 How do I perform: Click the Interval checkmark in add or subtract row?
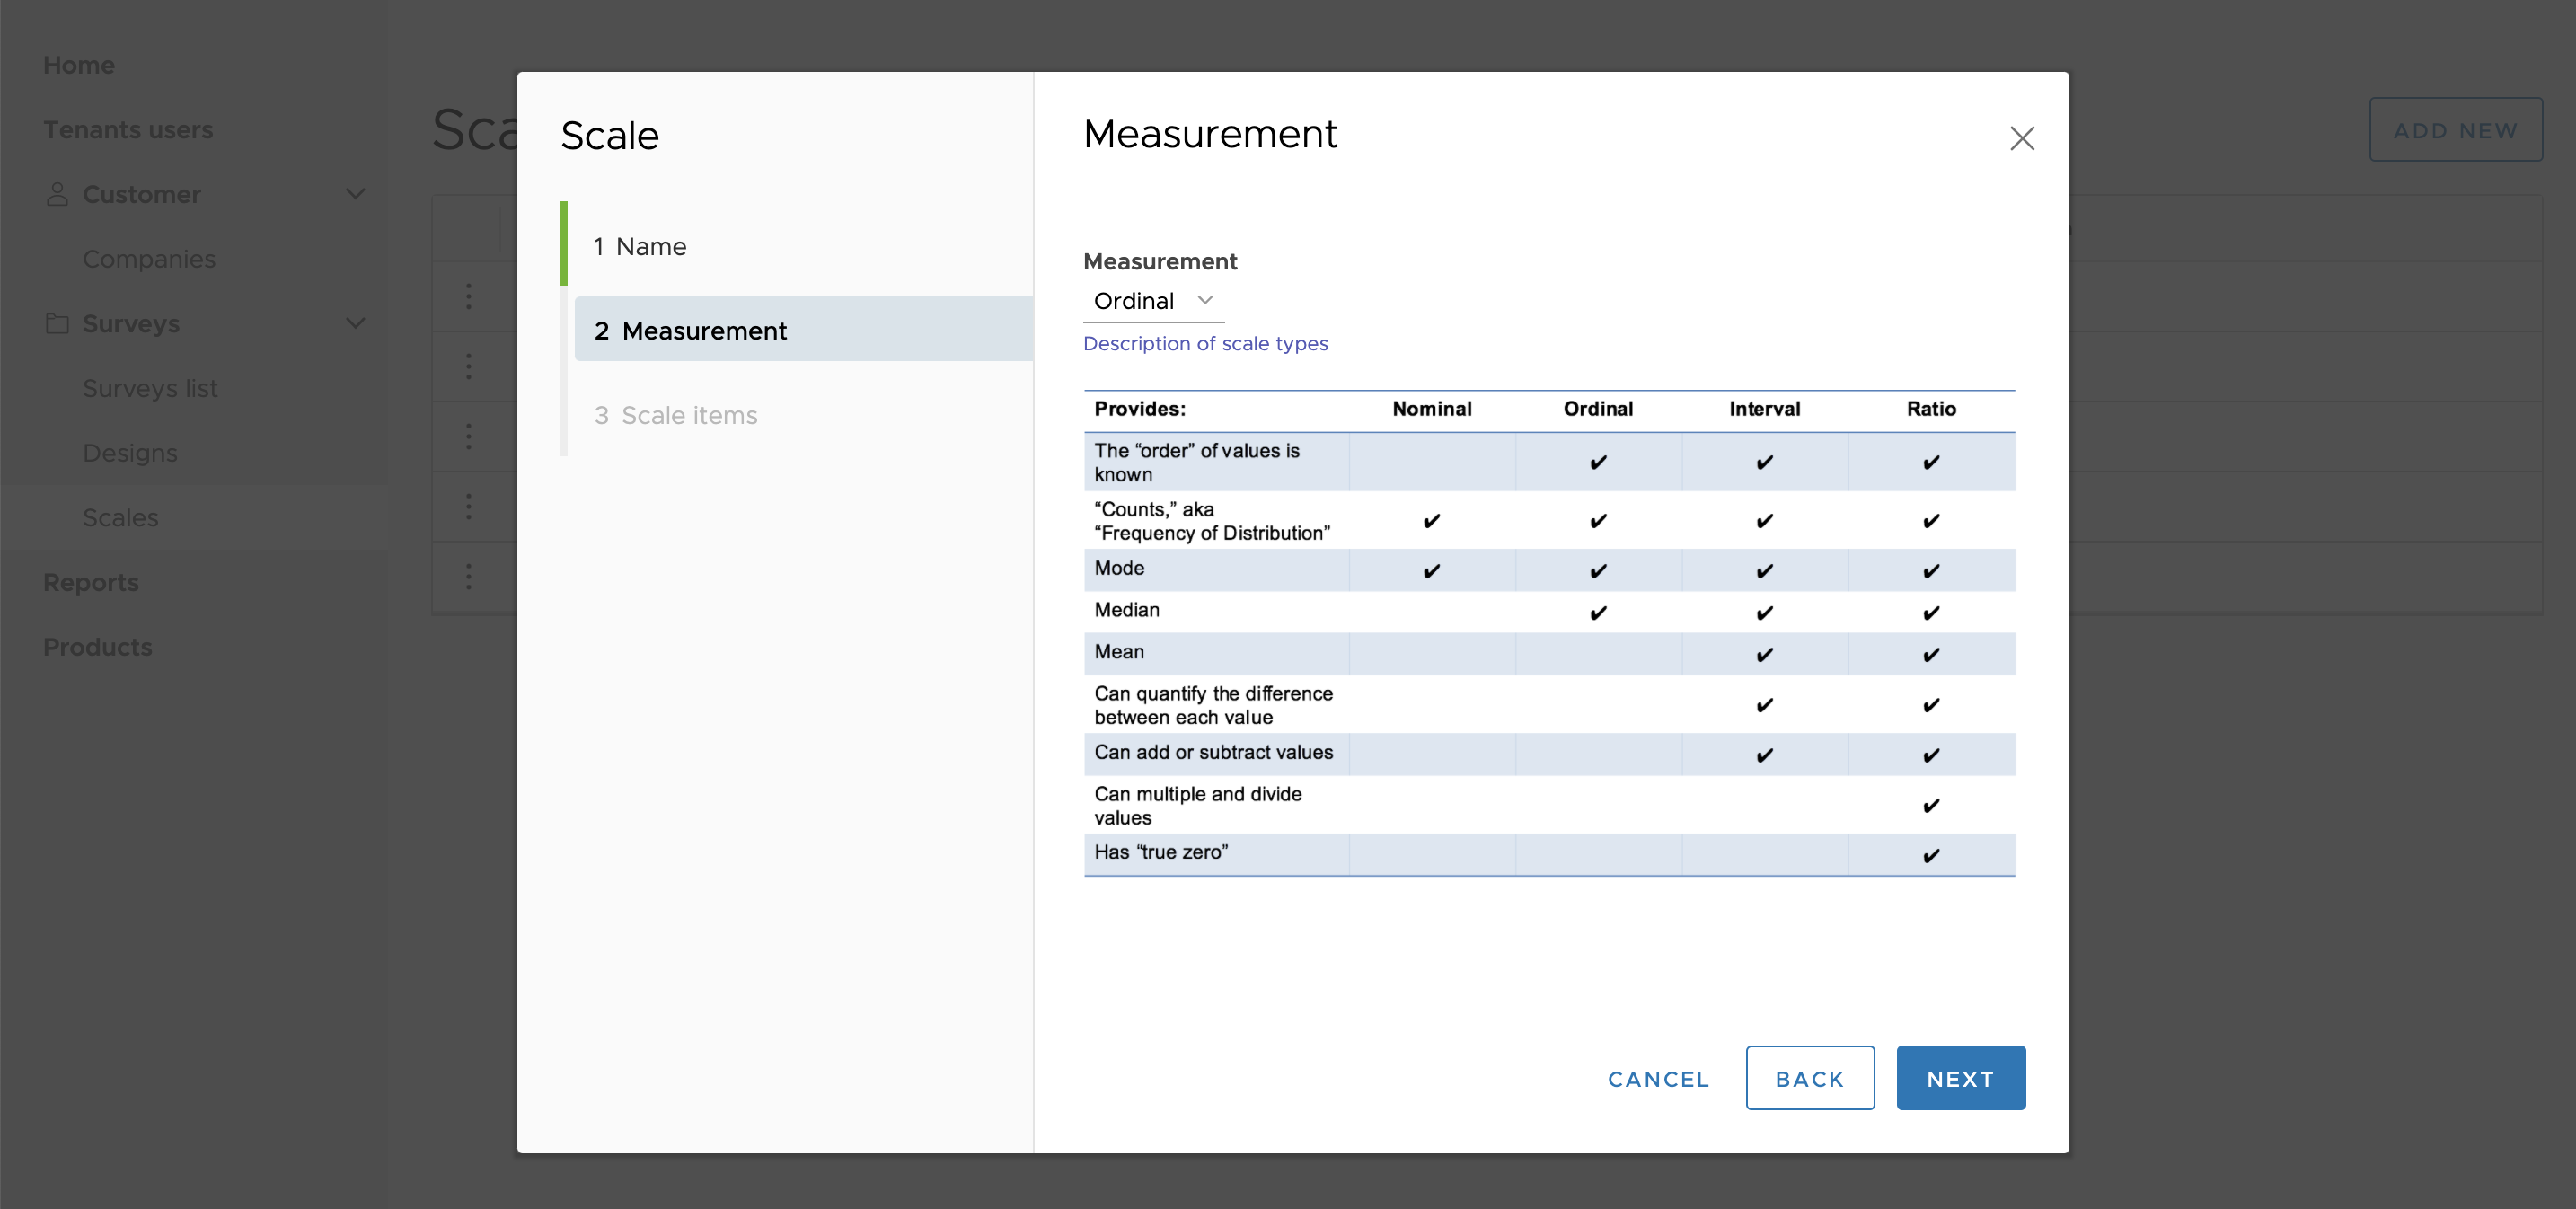coord(1764,755)
